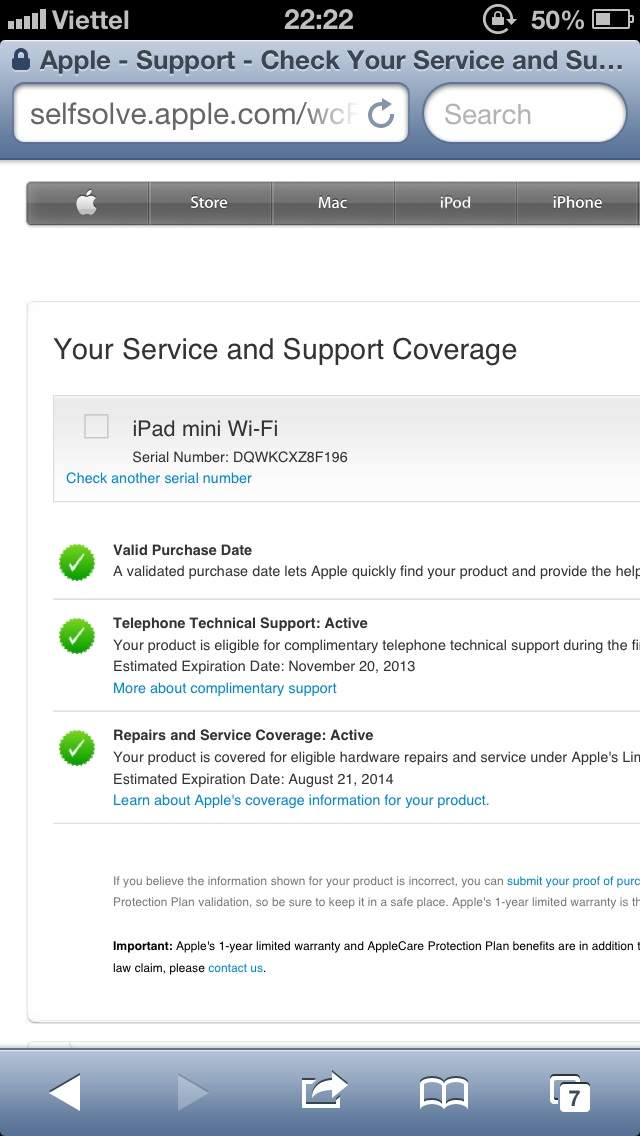Click the Important: warranty notice text
Image resolution: width=640 pixels, height=1136 pixels.
(376, 957)
